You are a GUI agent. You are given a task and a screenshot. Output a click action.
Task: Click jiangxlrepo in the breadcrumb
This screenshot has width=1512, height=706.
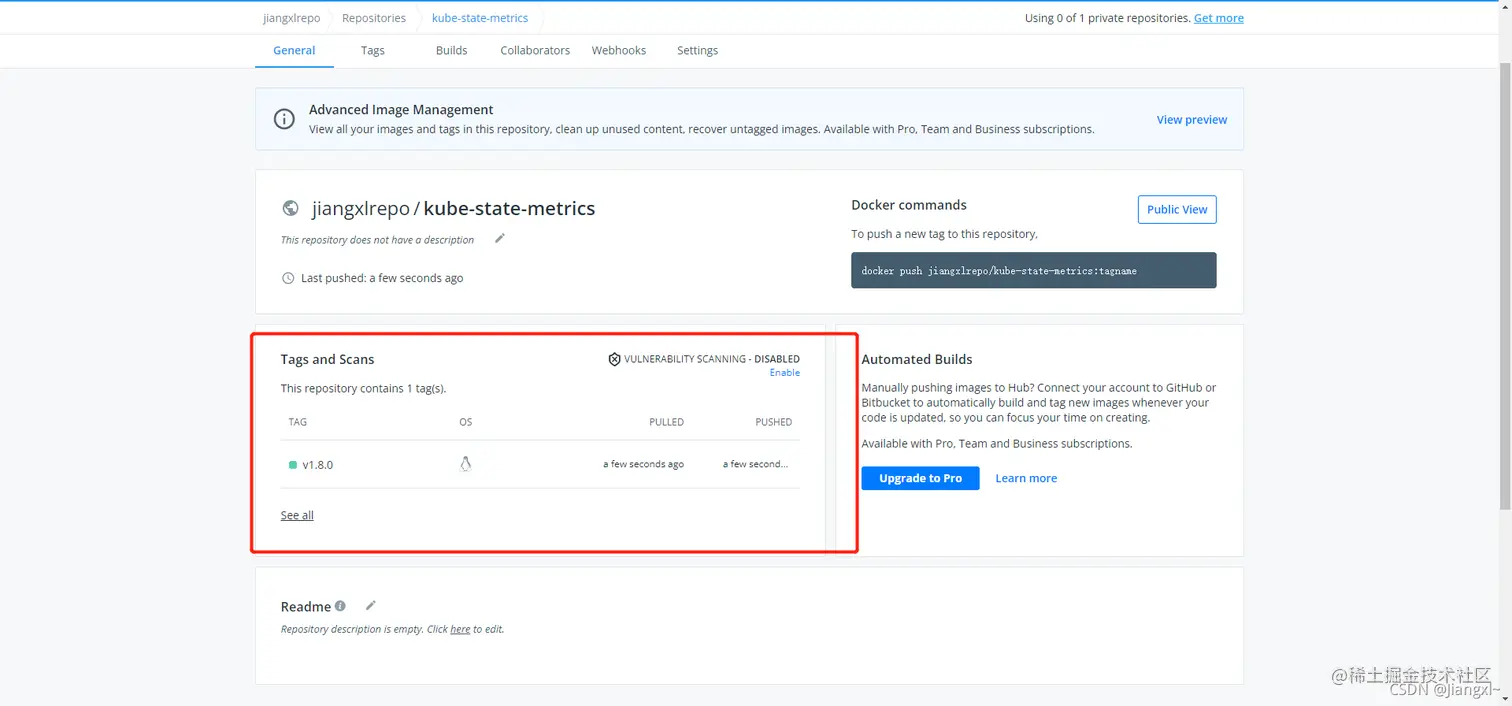[292, 18]
